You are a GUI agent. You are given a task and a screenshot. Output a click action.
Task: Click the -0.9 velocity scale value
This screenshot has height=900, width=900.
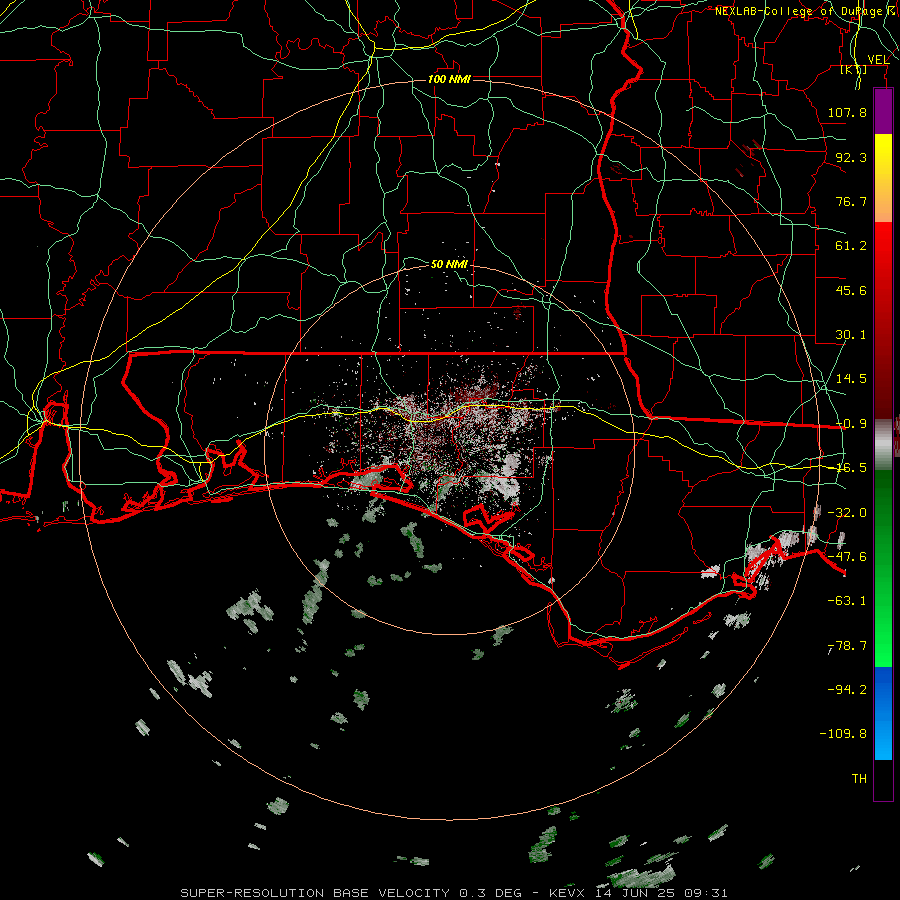tap(851, 424)
